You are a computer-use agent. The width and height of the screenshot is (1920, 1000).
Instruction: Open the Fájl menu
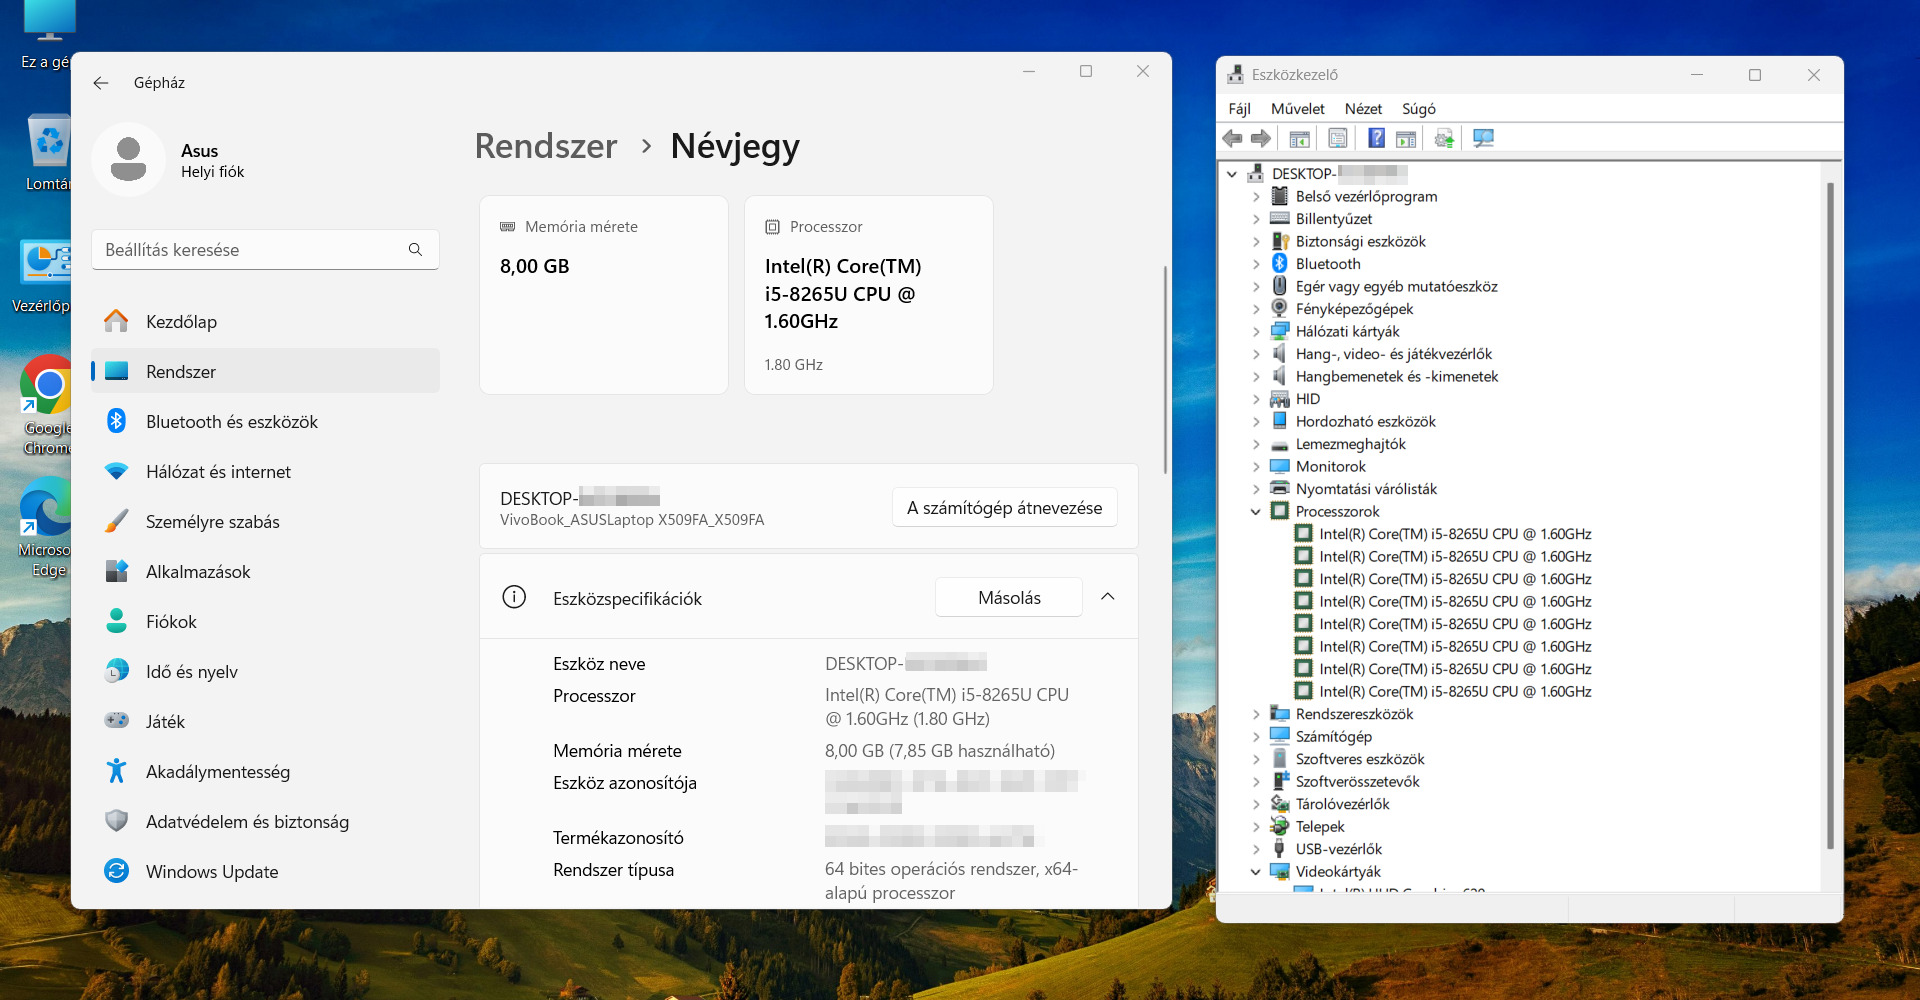[x=1239, y=108]
